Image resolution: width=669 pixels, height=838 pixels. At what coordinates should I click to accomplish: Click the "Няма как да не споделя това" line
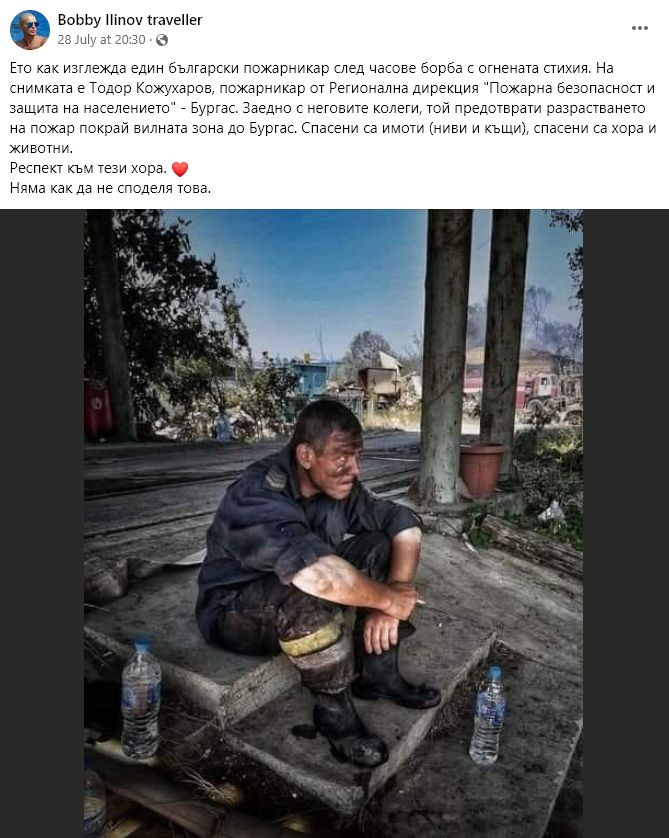tap(110, 189)
